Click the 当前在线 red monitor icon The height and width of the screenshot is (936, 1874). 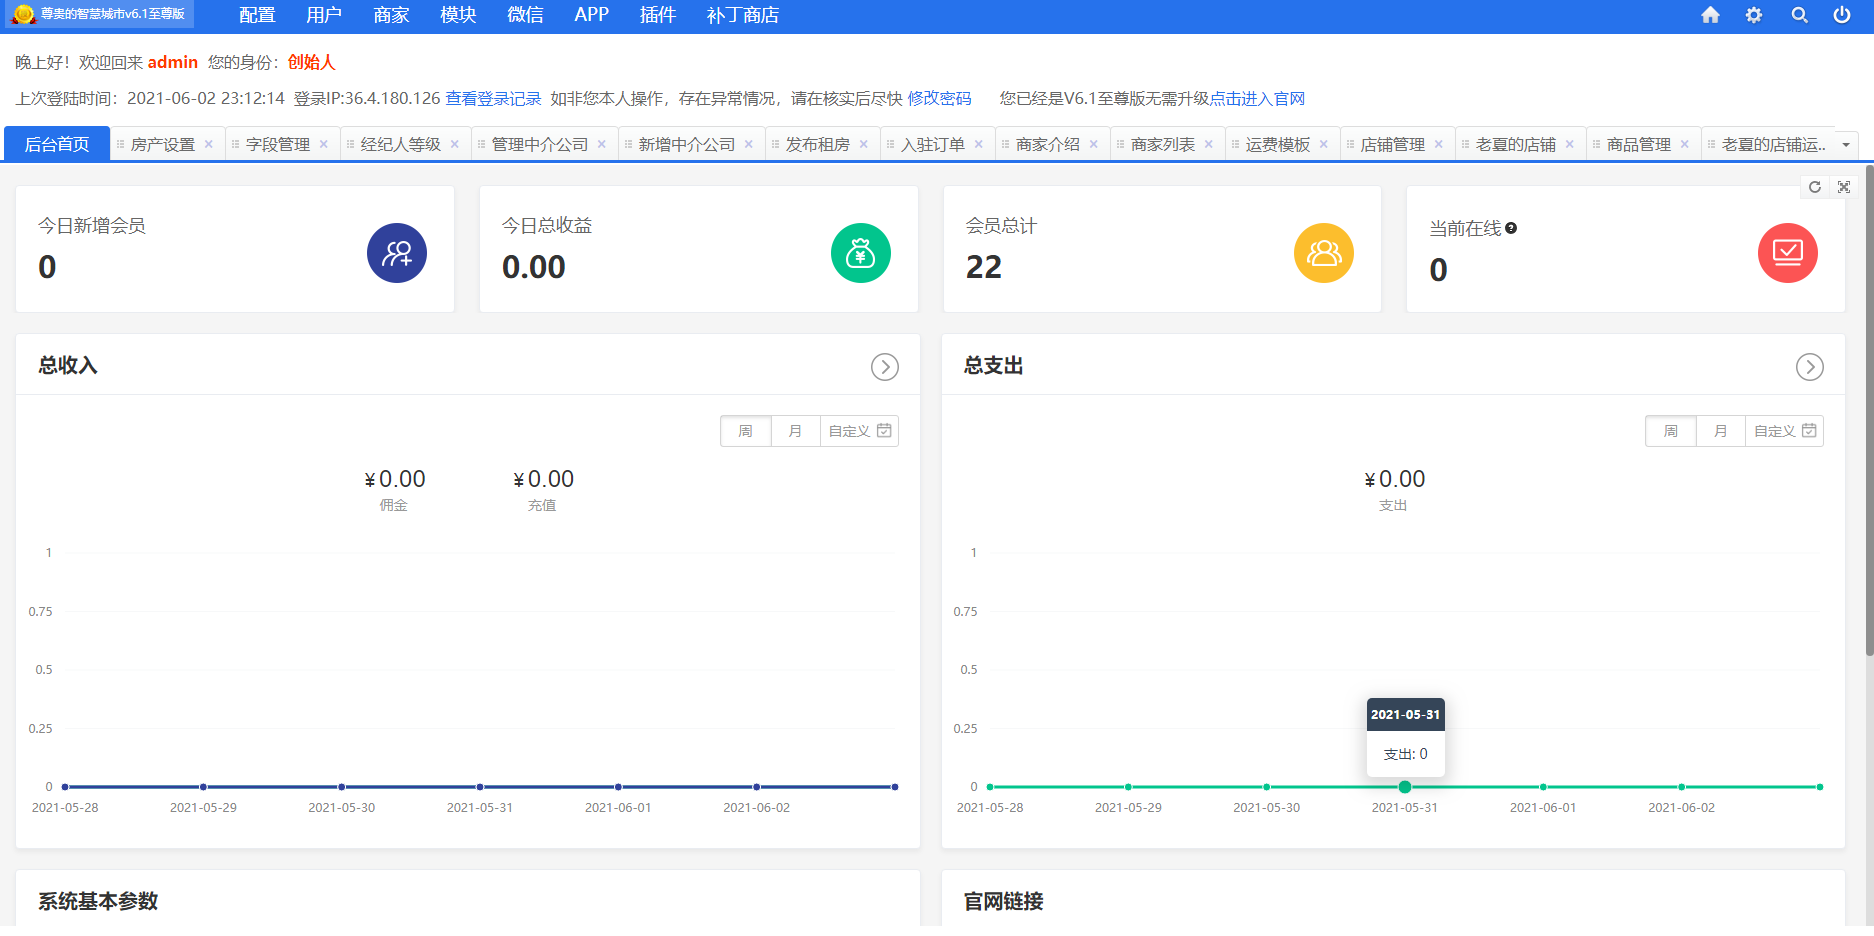pyautogui.click(x=1788, y=253)
